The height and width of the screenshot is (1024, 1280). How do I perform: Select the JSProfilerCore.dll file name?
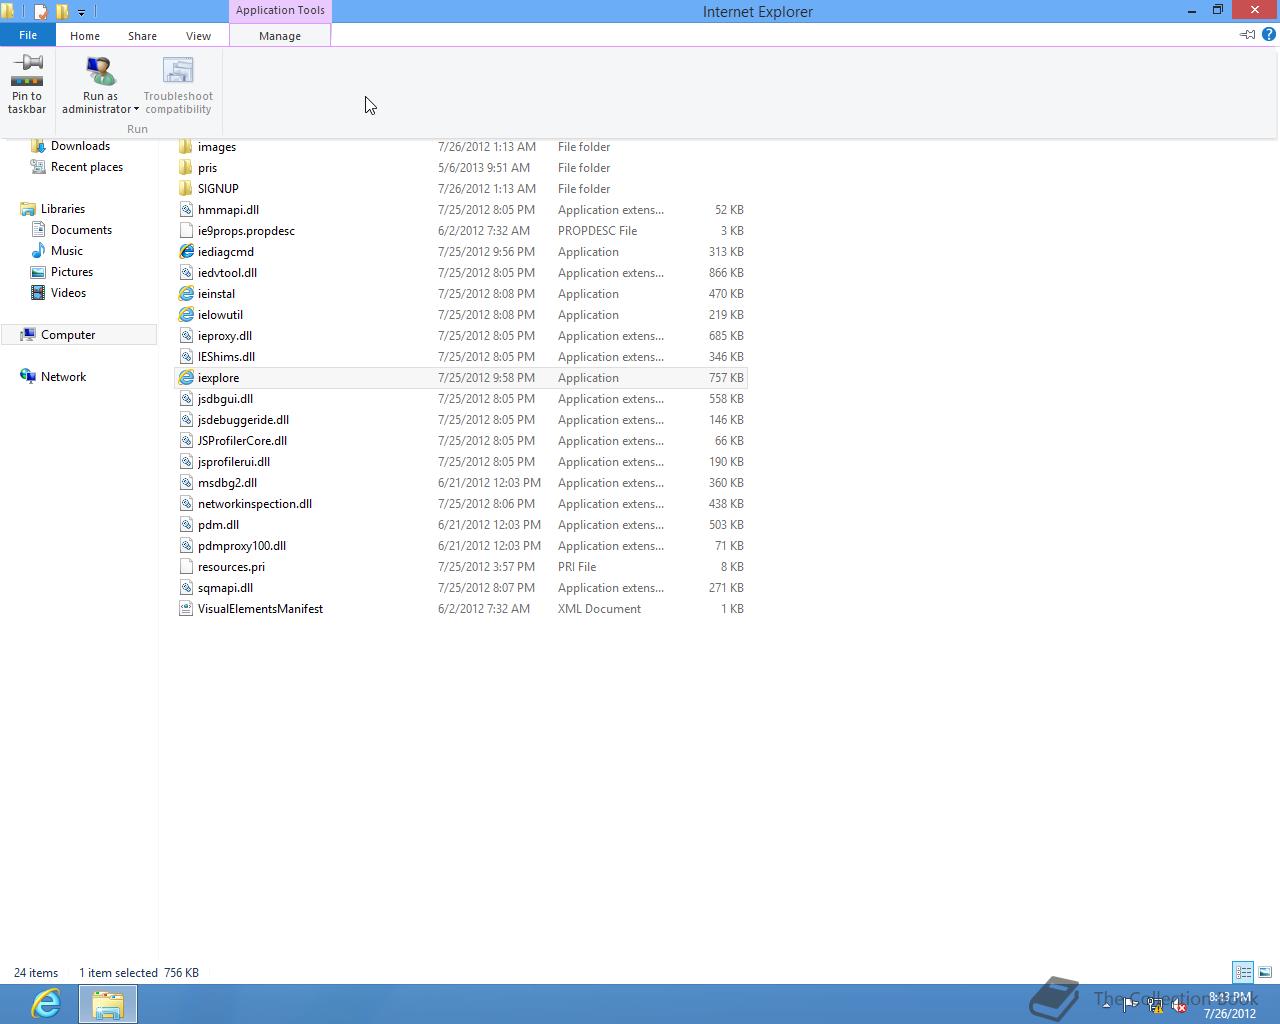(242, 441)
